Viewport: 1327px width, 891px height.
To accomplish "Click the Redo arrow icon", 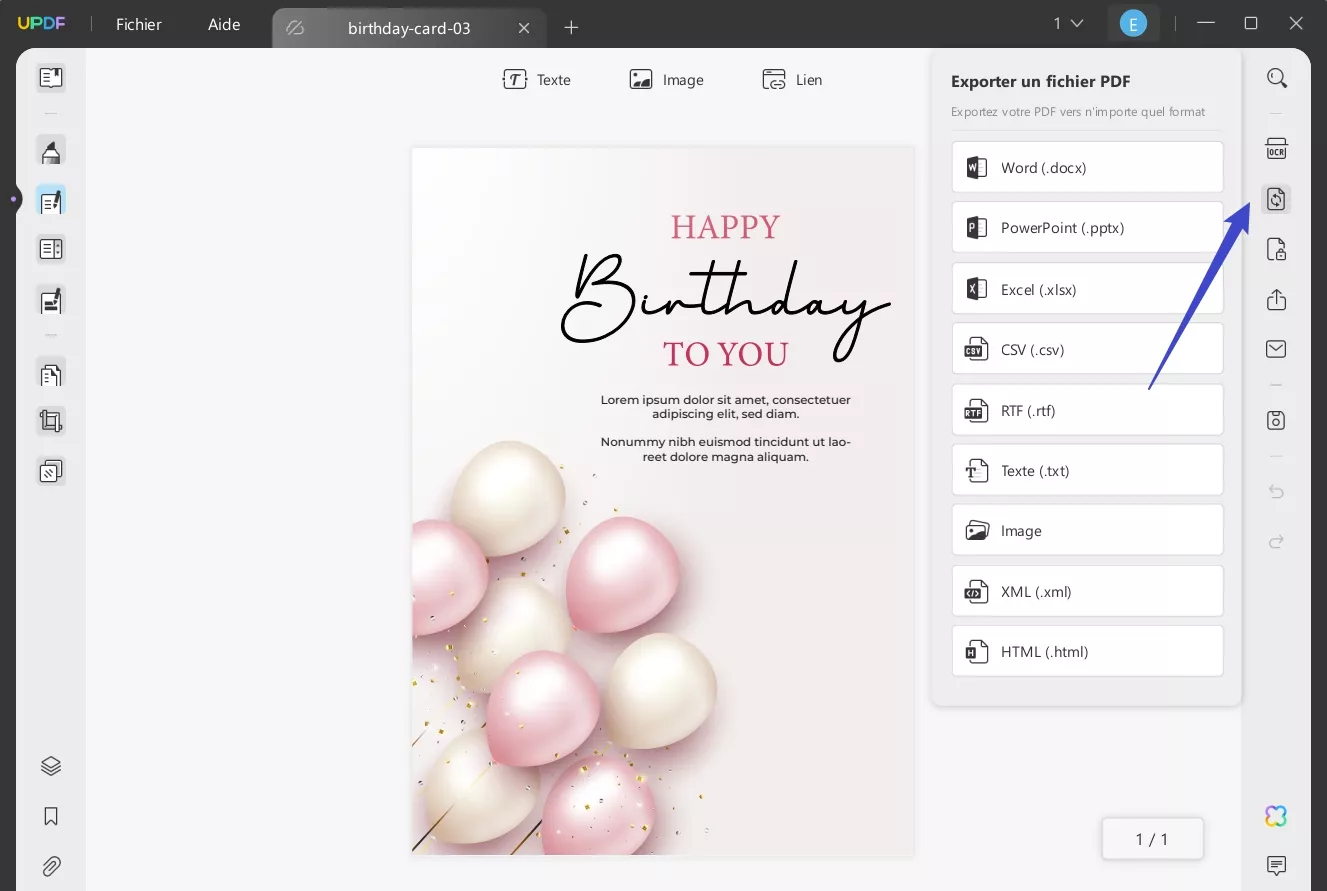I will pos(1276,542).
